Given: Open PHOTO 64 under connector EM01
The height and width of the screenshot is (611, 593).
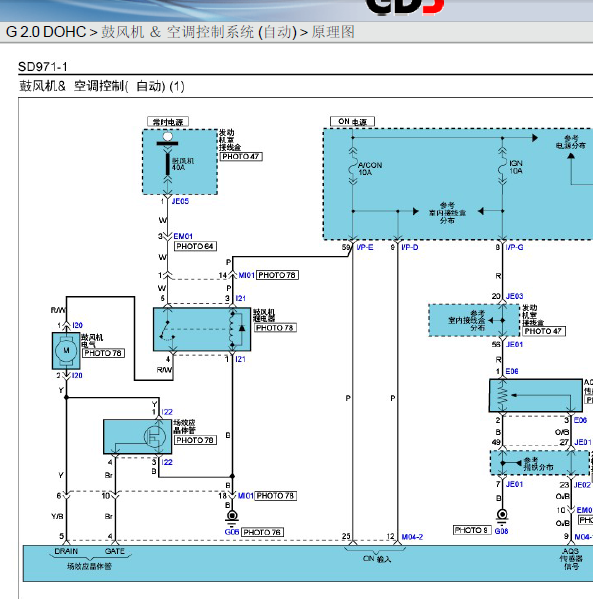Looking at the screenshot, I should pyautogui.click(x=195, y=246).
